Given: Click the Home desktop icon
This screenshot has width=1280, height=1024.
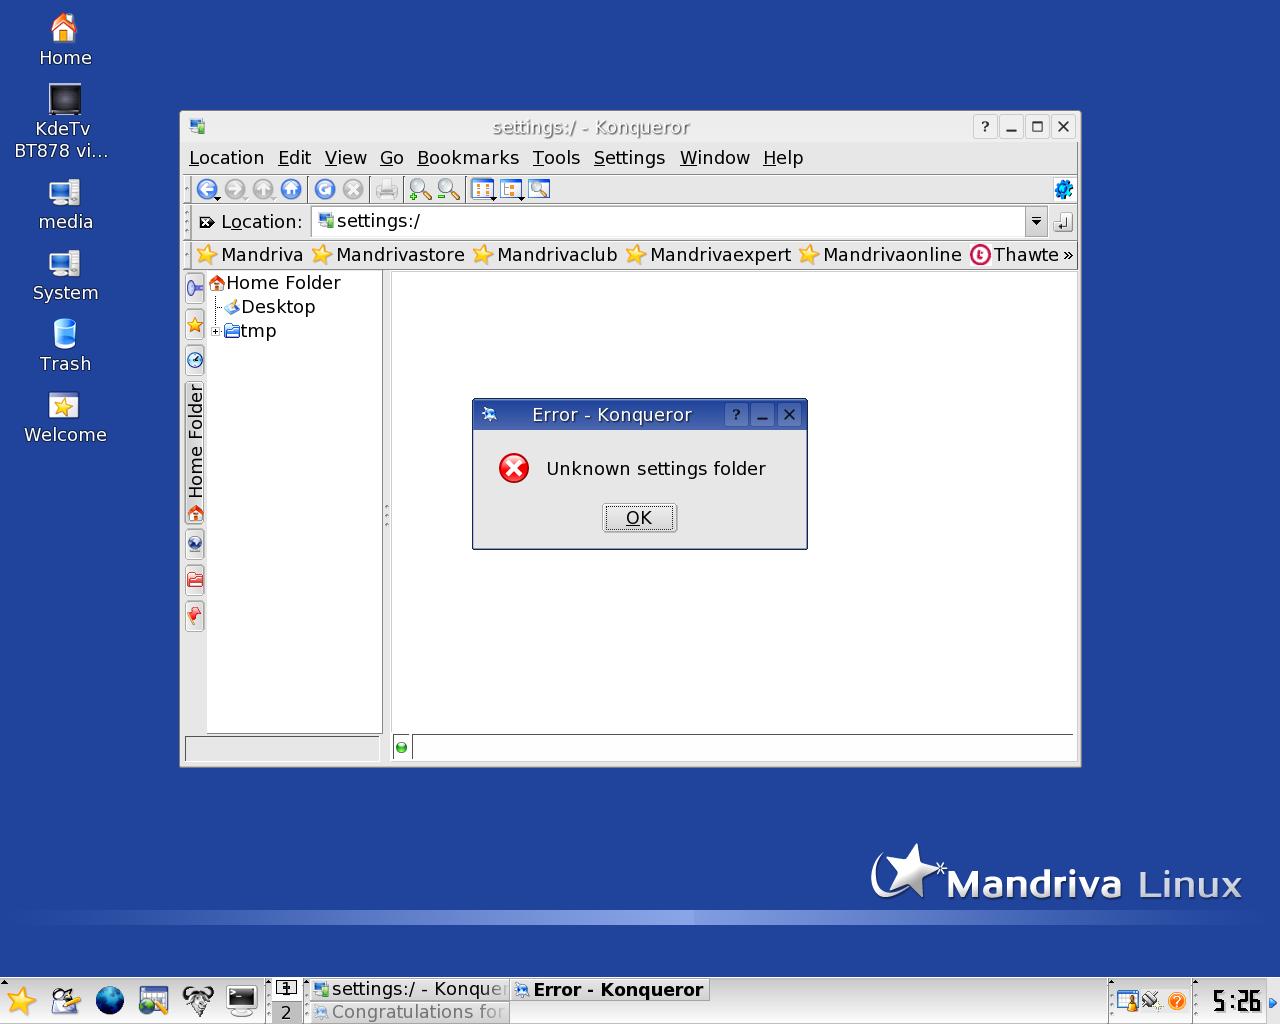Looking at the screenshot, I should 65,40.
